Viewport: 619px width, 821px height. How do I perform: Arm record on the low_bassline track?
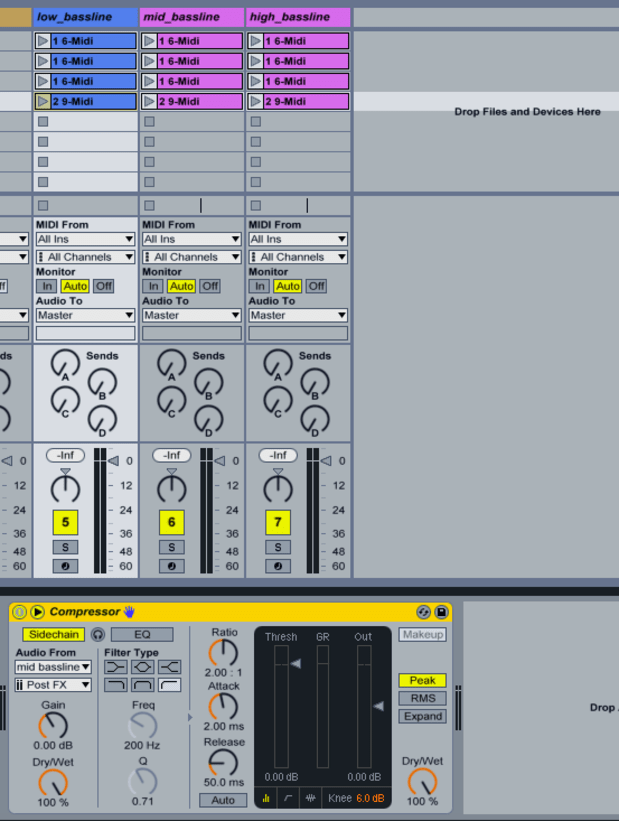point(65,566)
